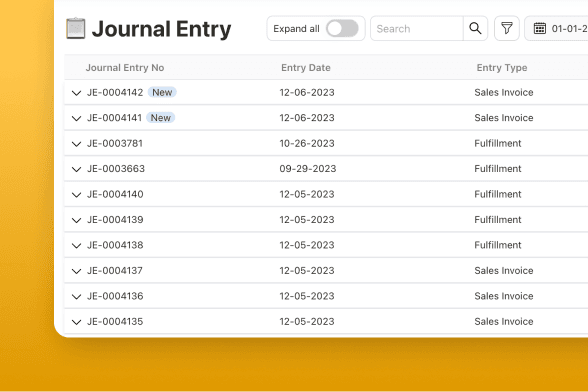Click the Entry Type column header
The width and height of the screenshot is (588, 392).
point(502,68)
